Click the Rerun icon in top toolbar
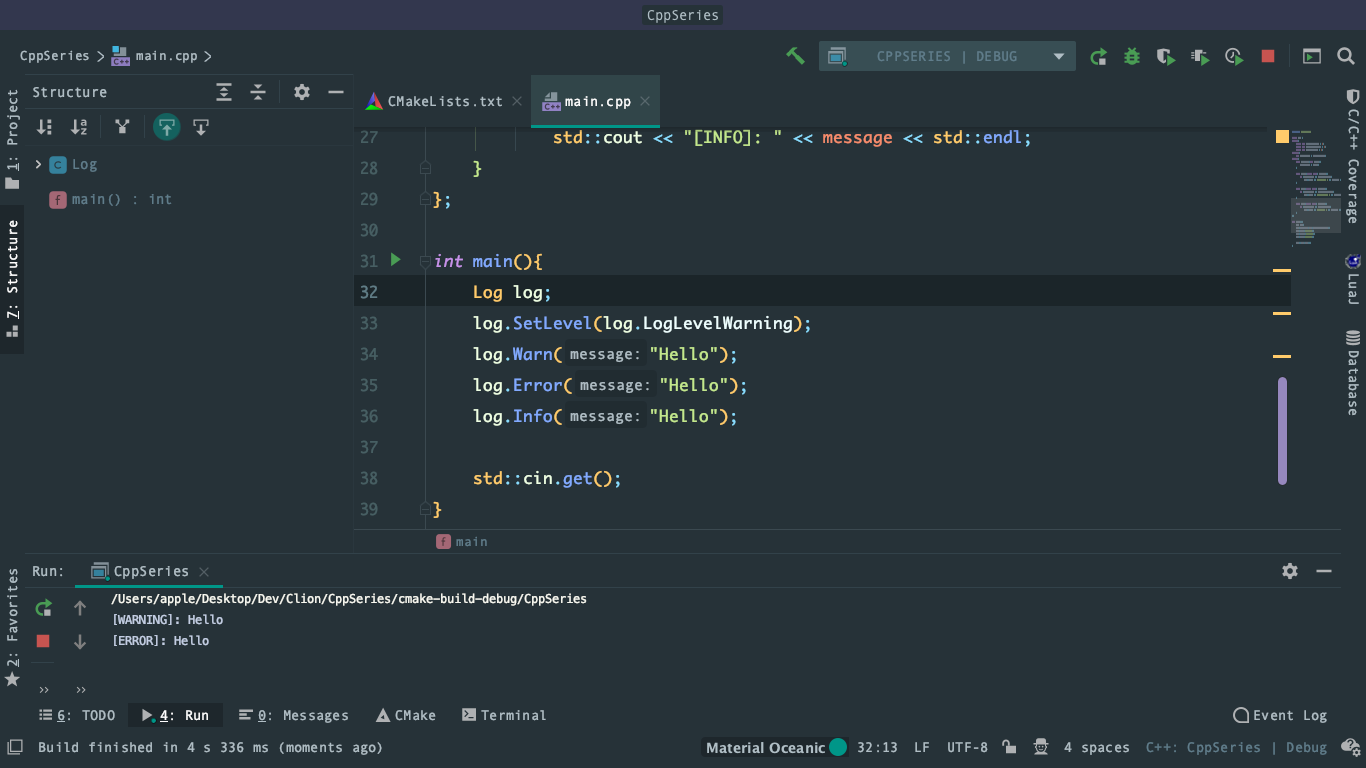 point(1098,56)
